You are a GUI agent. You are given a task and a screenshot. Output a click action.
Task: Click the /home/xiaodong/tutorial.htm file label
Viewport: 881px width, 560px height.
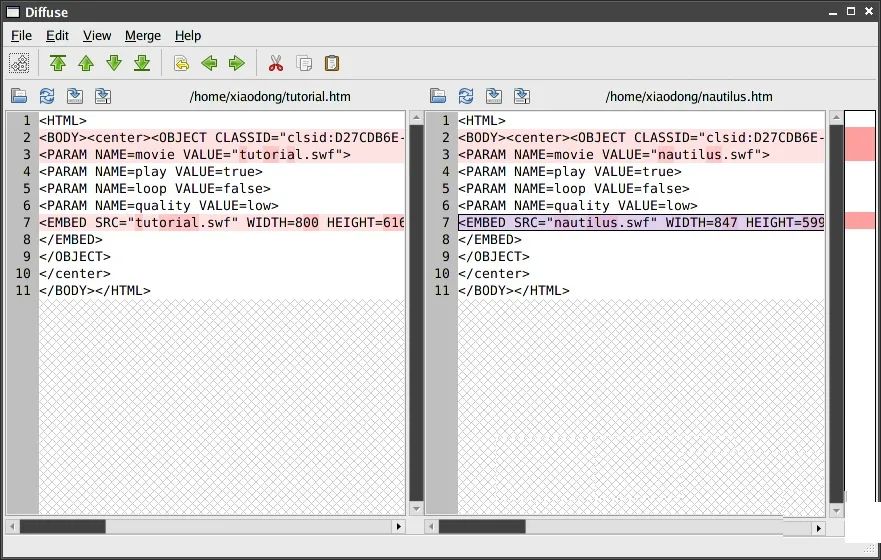coord(270,97)
